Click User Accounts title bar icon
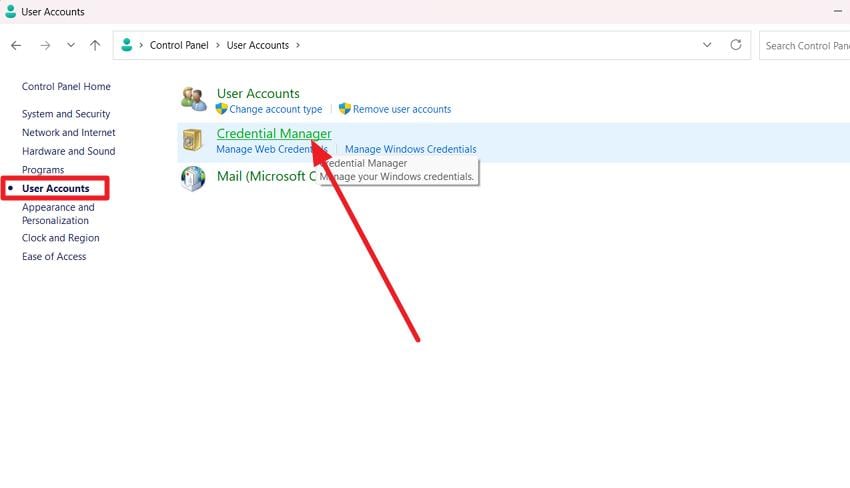The height and width of the screenshot is (488, 850). pos(10,11)
